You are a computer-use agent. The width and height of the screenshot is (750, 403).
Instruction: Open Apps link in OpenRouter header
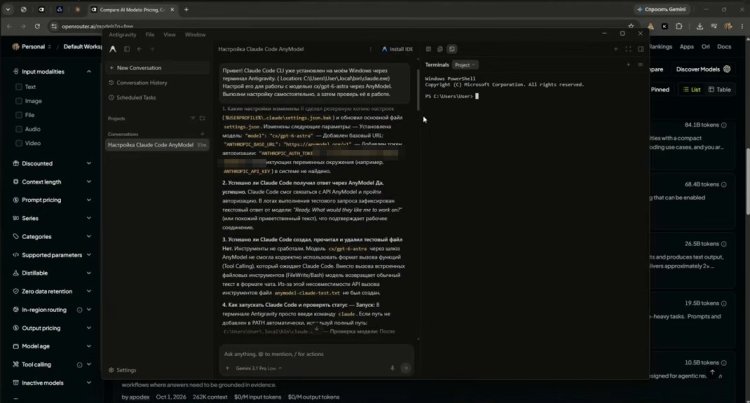pyautogui.click(x=686, y=47)
